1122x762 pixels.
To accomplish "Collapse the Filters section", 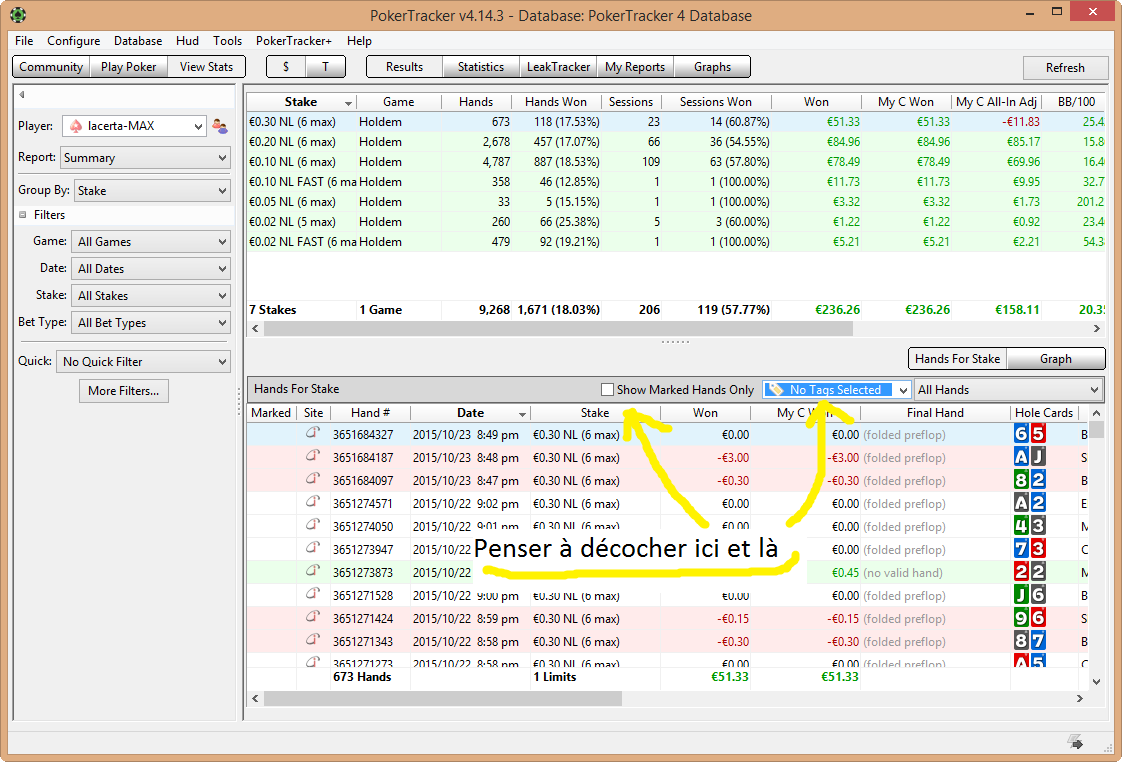I will (x=22, y=215).
